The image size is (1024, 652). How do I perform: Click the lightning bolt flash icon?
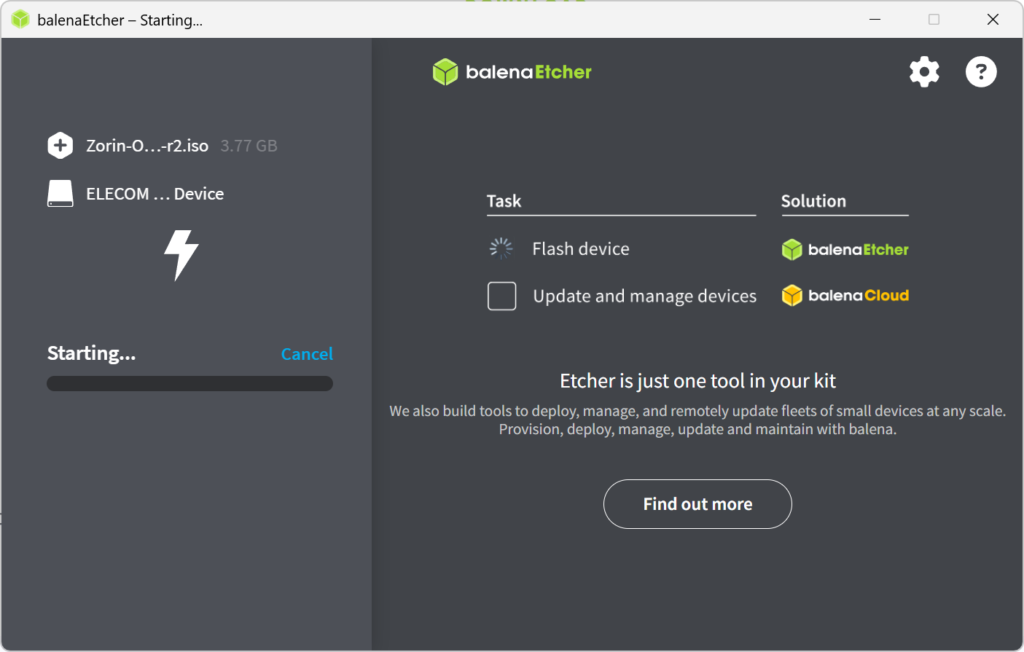click(181, 255)
